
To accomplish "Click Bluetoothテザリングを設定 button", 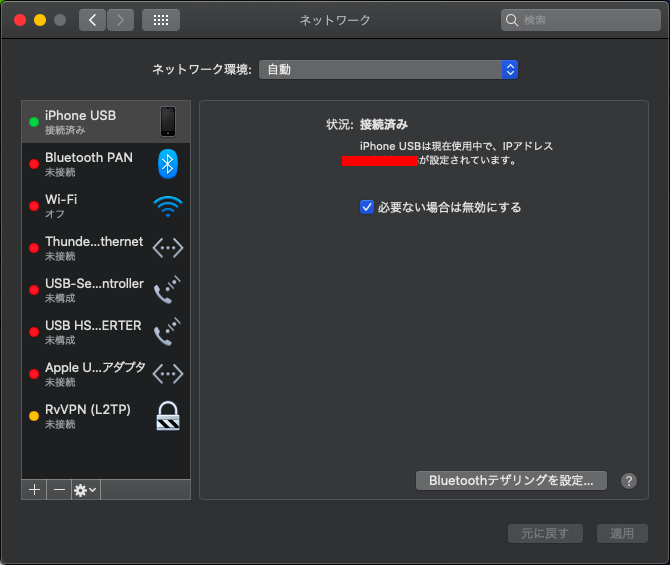I will point(511,480).
